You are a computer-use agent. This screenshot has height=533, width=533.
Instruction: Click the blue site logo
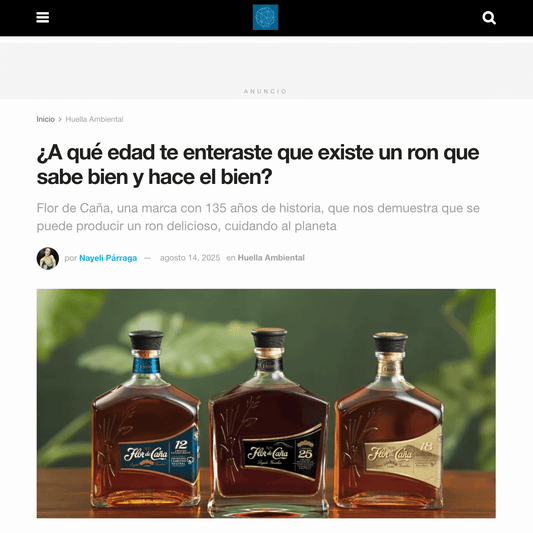[265, 17]
